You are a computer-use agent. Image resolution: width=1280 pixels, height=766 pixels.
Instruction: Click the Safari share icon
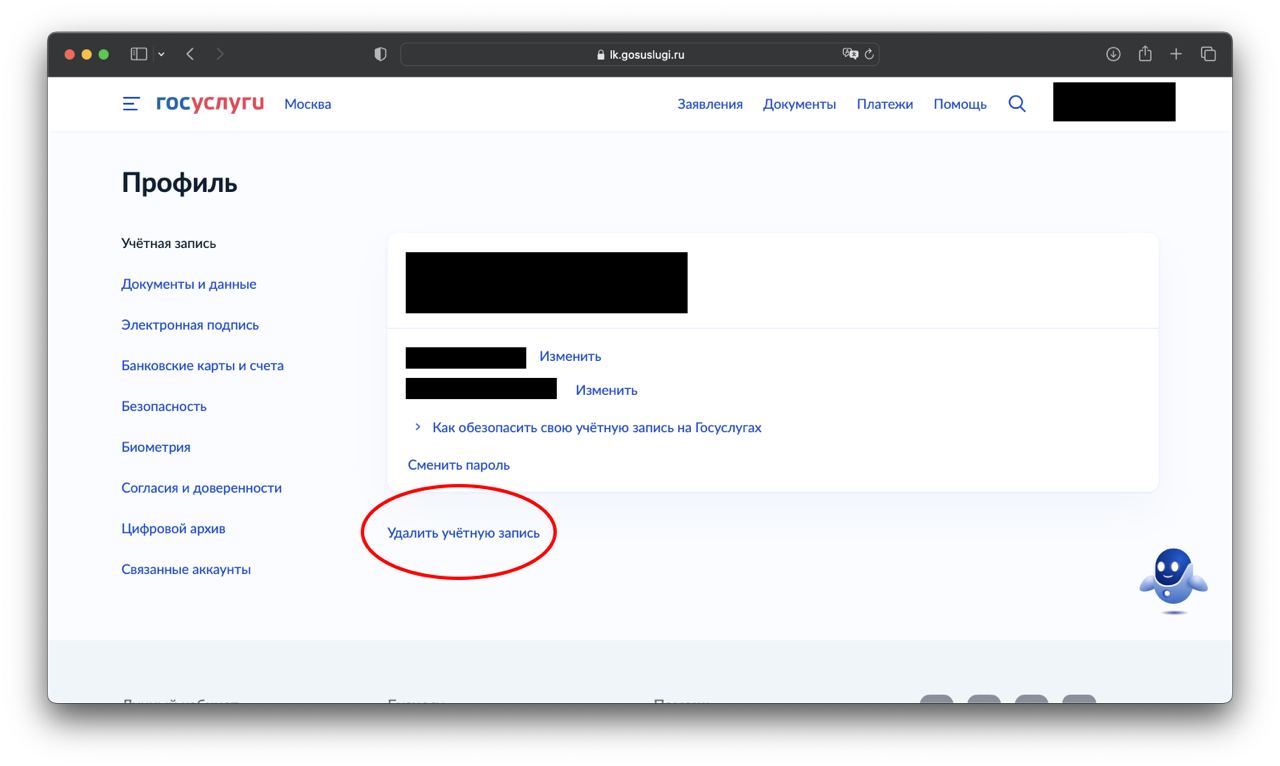click(1145, 54)
